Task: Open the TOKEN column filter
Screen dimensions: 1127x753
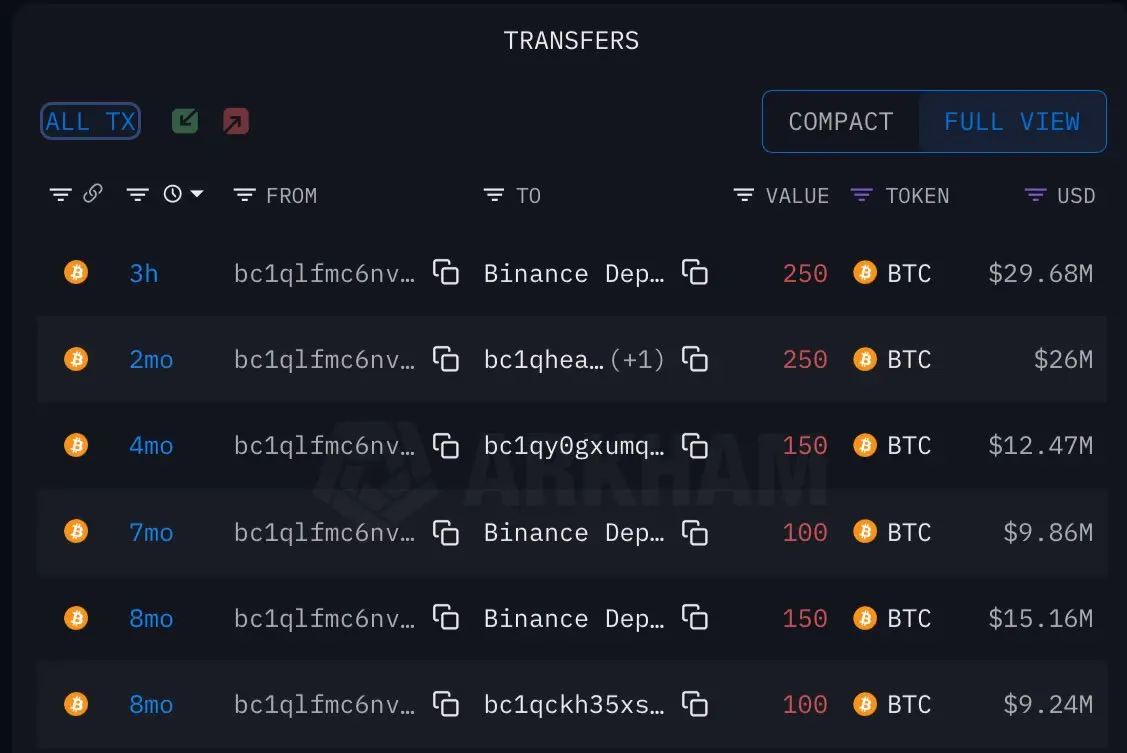Action: [861, 195]
